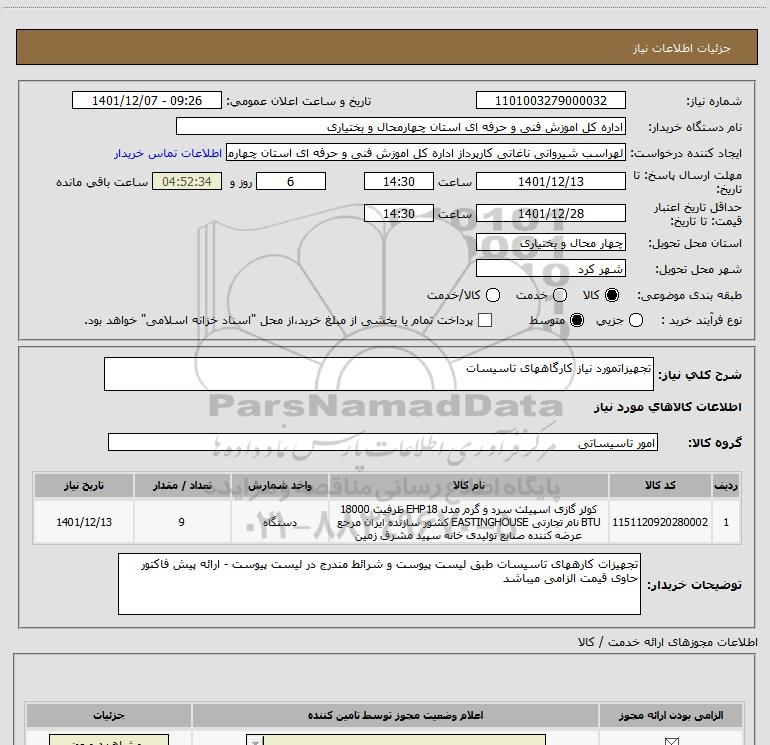Choose the جزیی purchase type radio
Screen dimensions: 770x745
pyautogui.click(x=636, y=320)
